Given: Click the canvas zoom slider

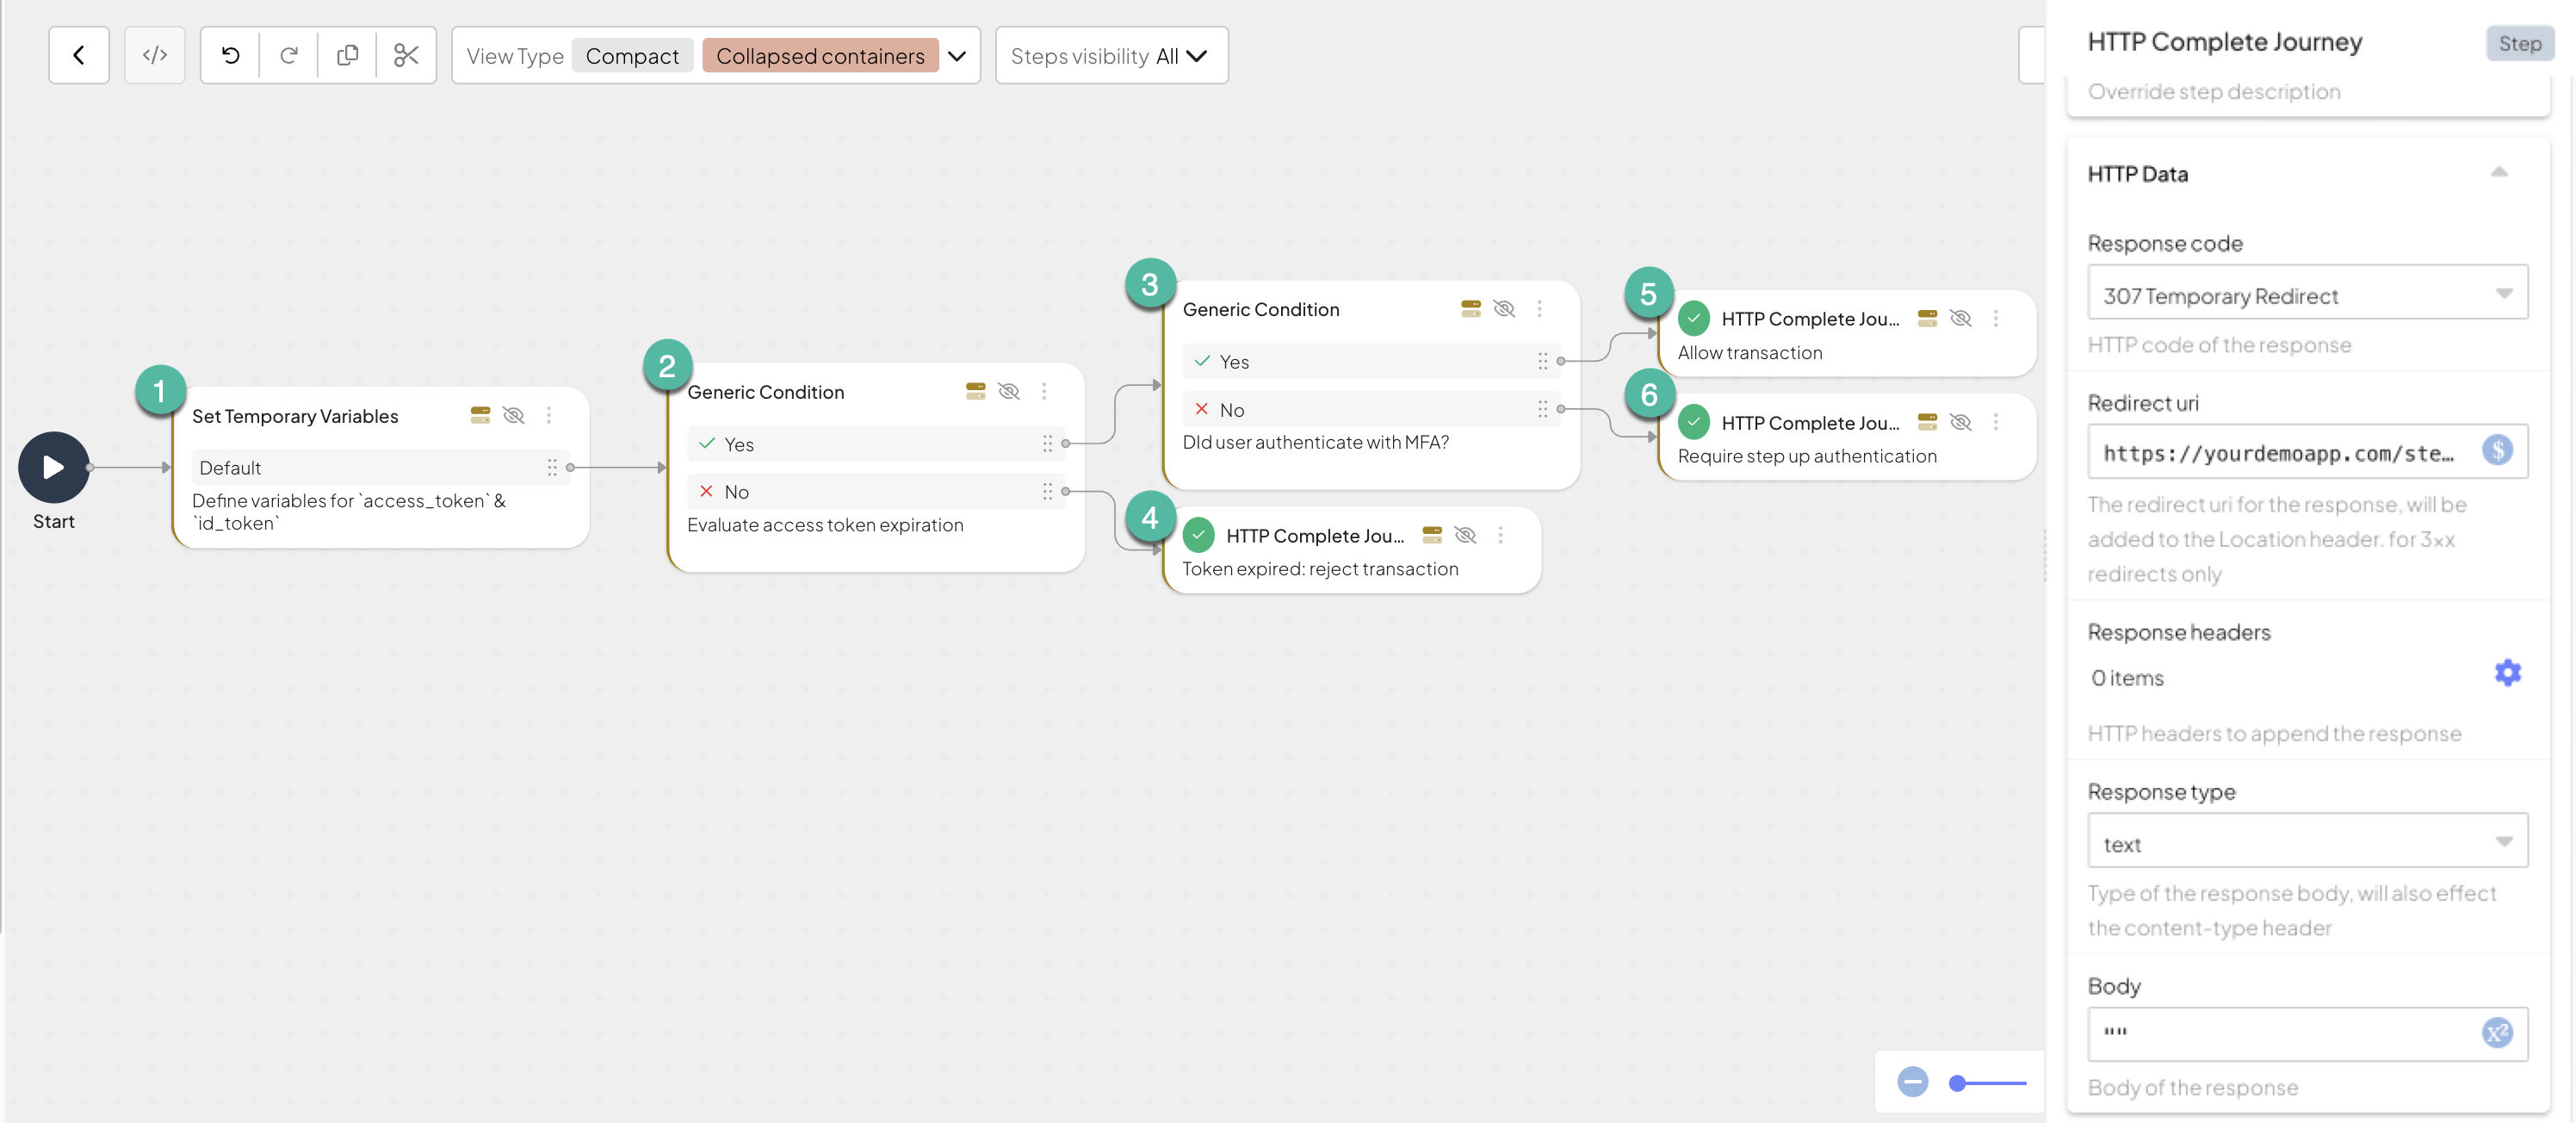Looking at the screenshot, I should point(1988,1083).
